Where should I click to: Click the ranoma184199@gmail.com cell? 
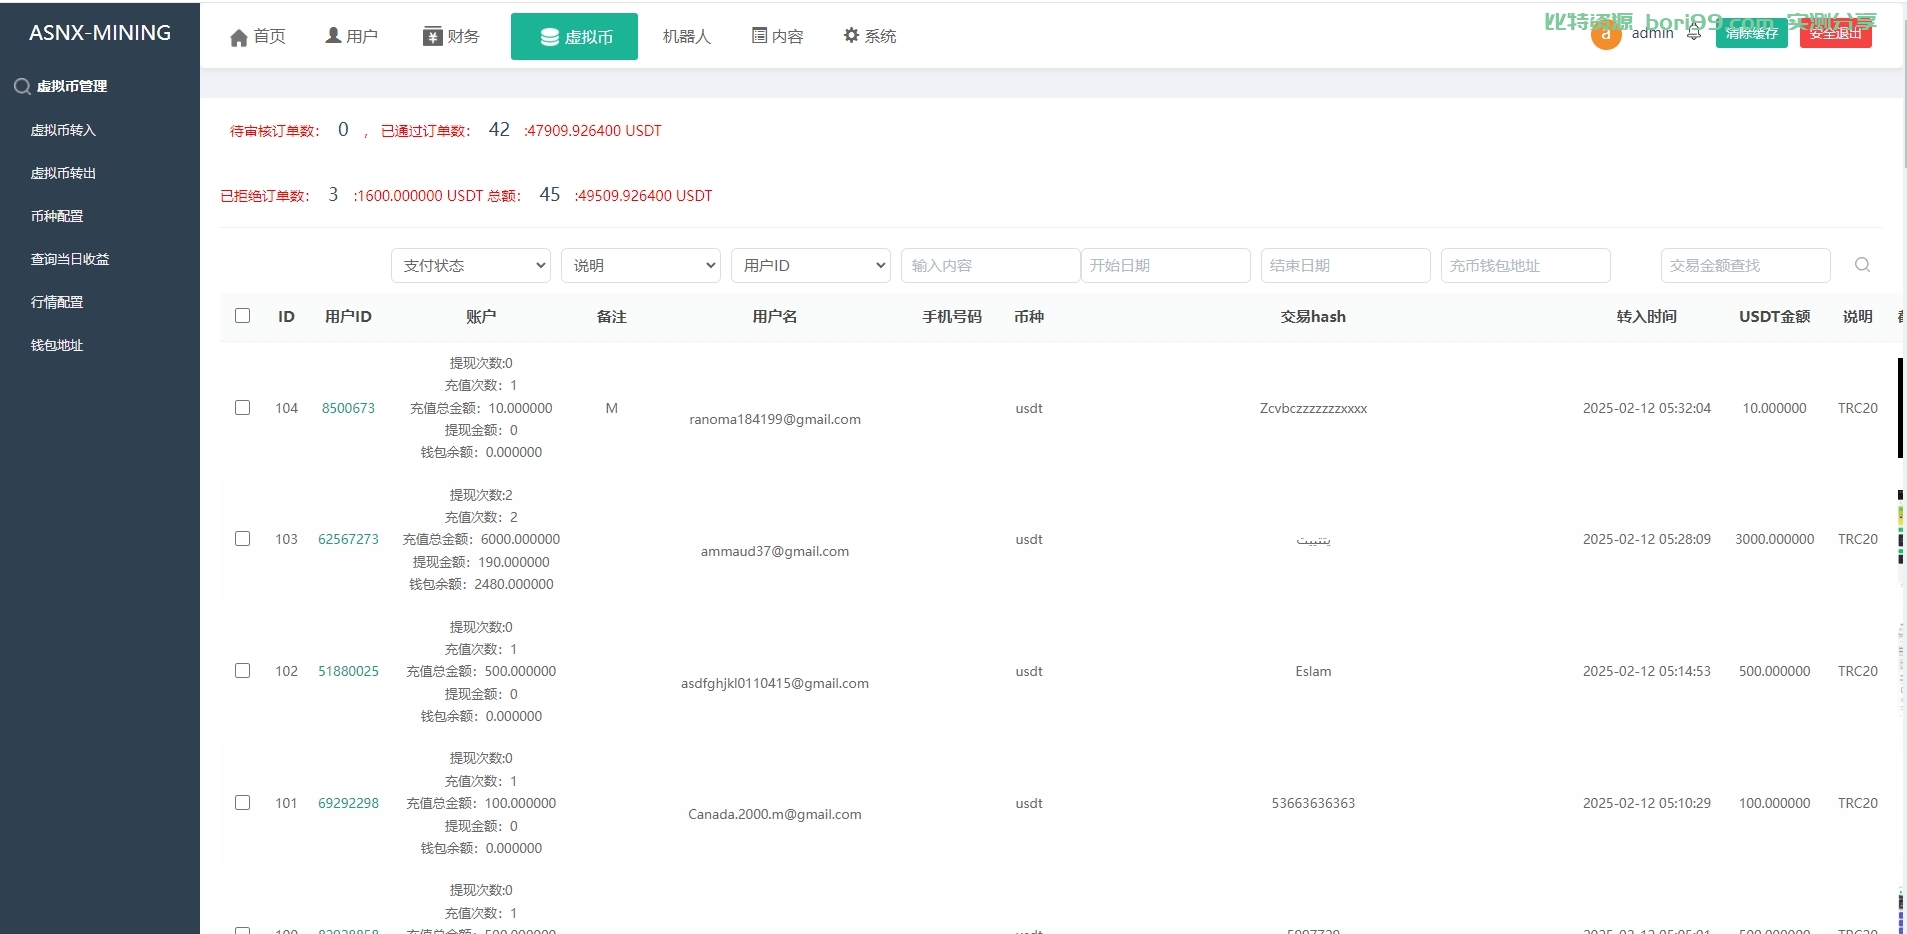click(775, 419)
